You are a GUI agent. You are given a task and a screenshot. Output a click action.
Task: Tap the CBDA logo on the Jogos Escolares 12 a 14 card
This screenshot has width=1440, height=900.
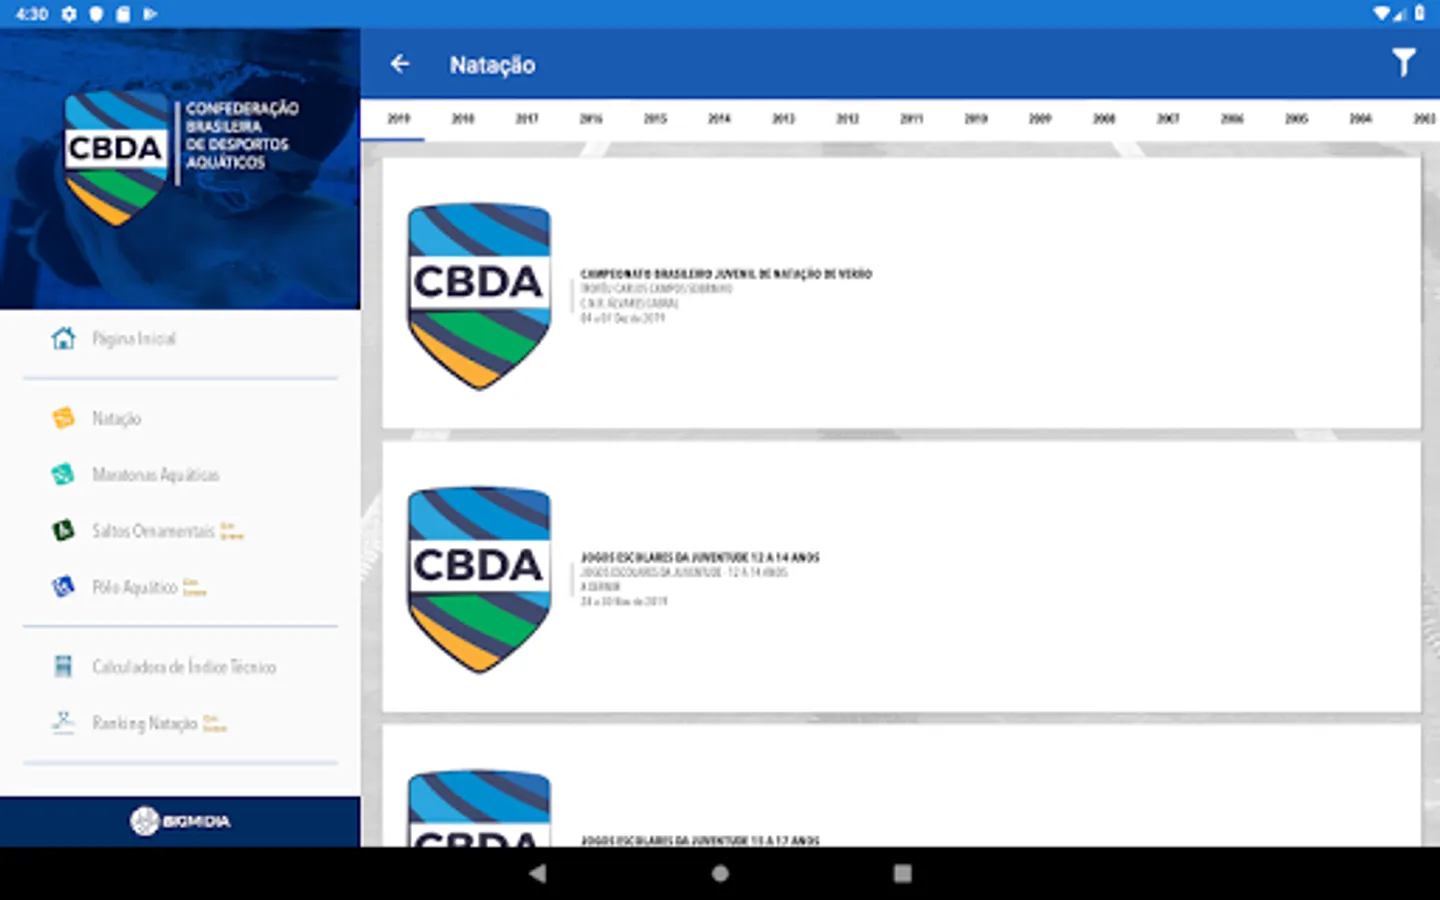pos(479,580)
